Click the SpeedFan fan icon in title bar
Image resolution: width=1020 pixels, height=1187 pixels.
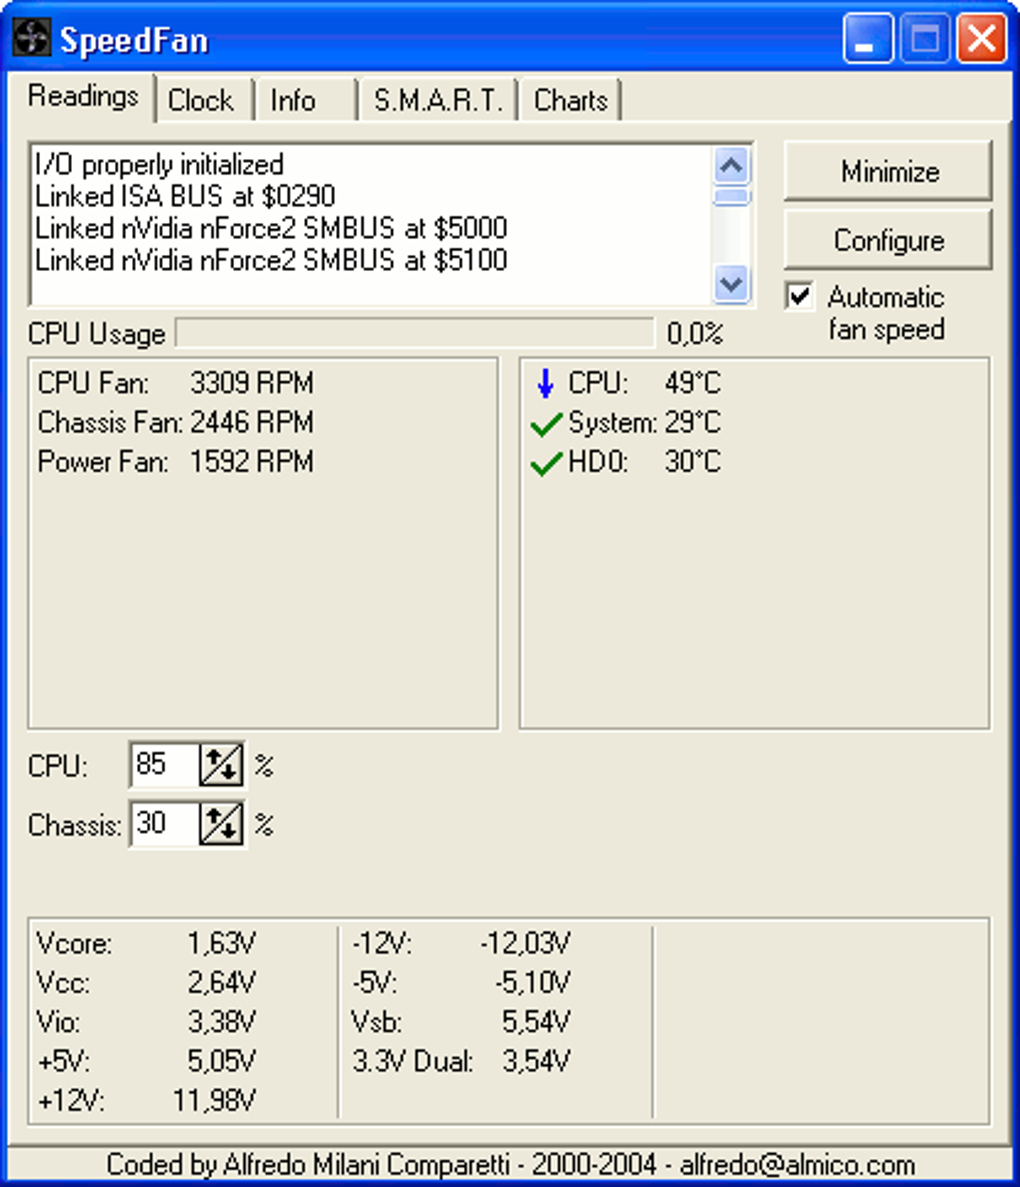coord(30,38)
